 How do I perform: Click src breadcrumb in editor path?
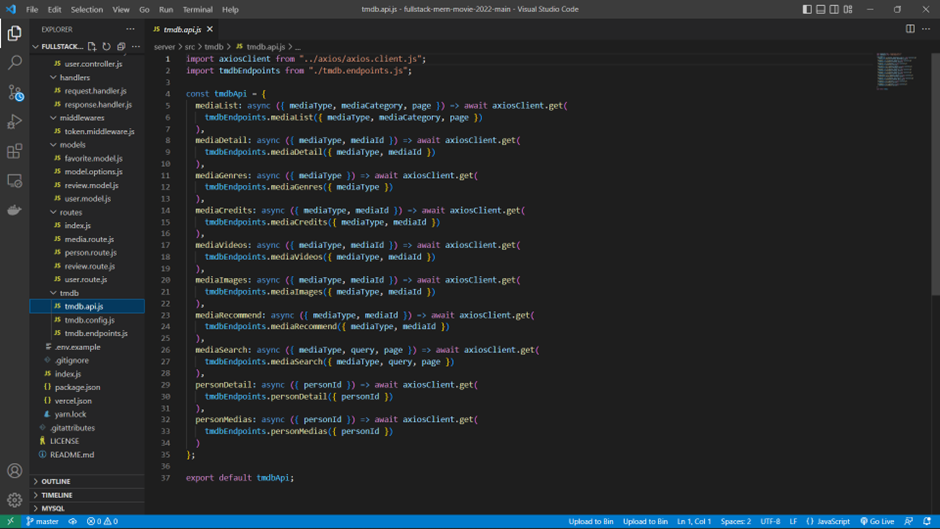[x=189, y=46]
